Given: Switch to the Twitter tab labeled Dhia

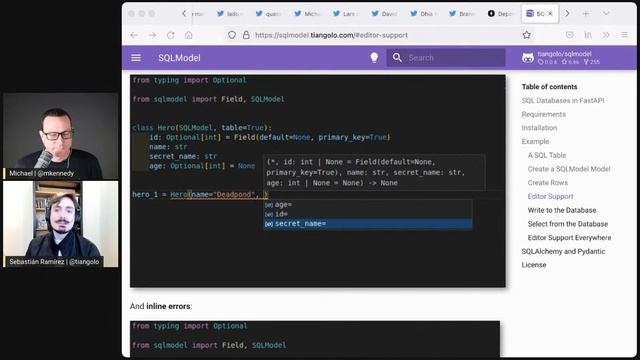Looking at the screenshot, I should tap(422, 13).
